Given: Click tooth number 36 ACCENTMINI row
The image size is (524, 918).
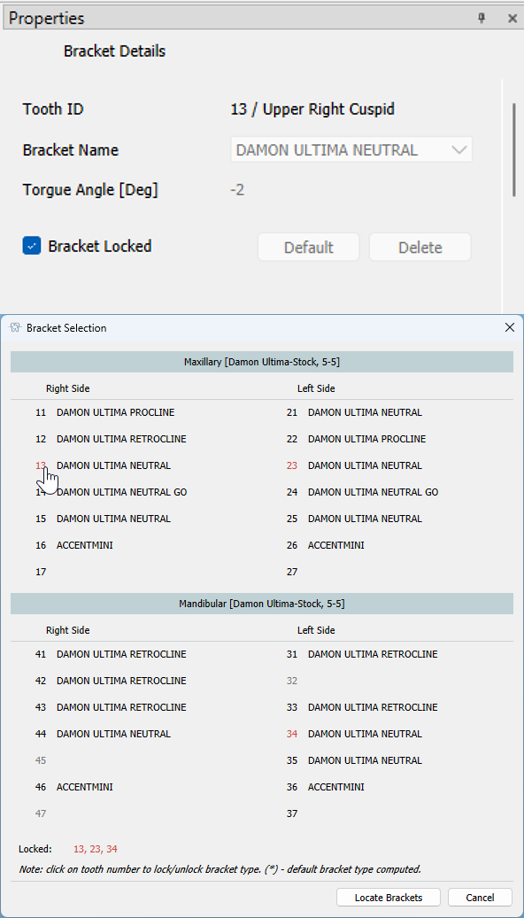Looking at the screenshot, I should 325,787.
